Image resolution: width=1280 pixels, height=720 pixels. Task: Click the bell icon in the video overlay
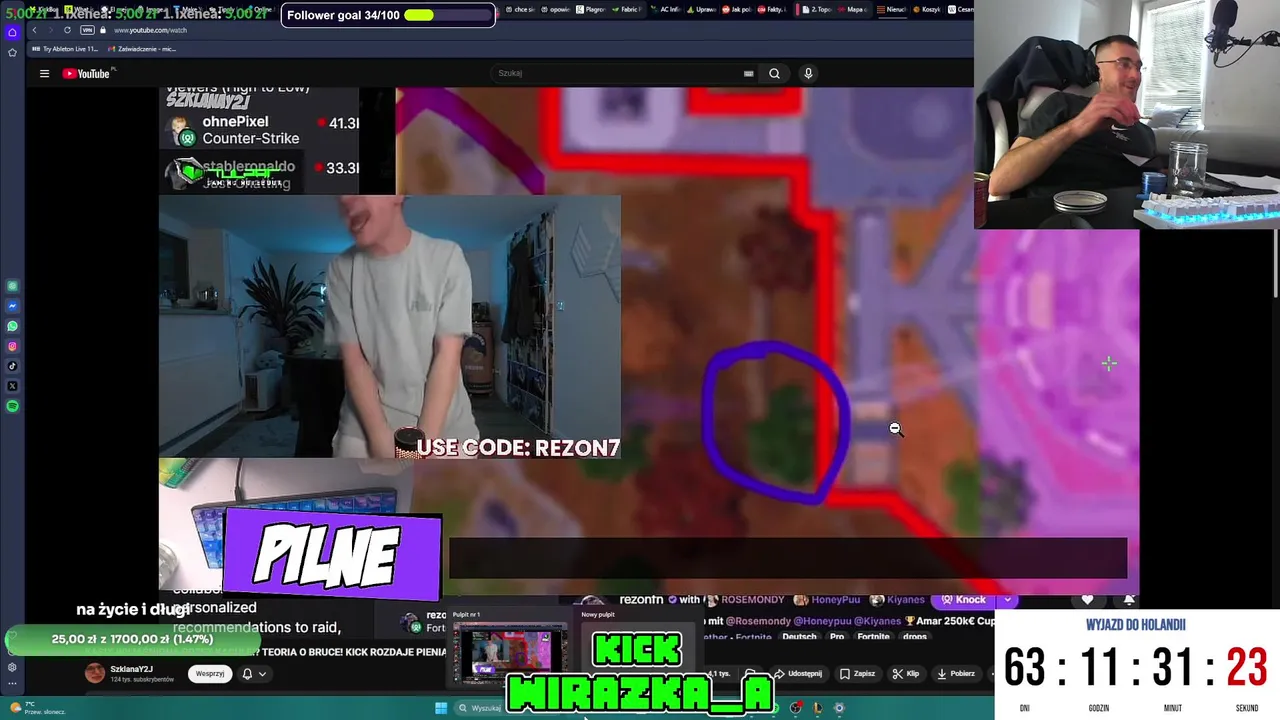pyautogui.click(x=1129, y=600)
